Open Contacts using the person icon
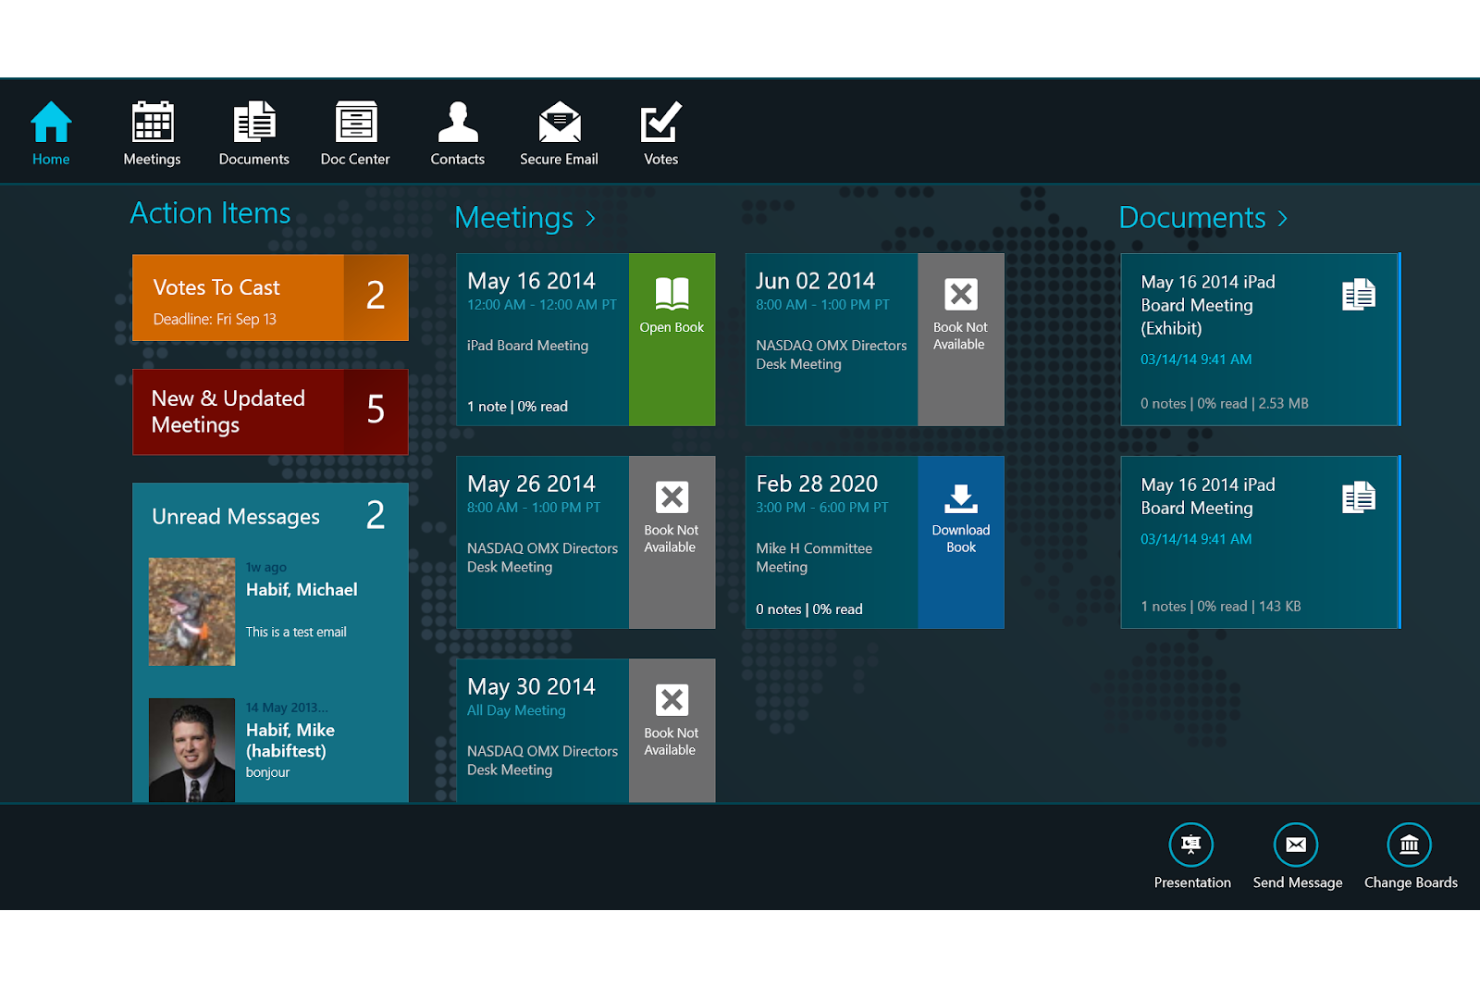The image size is (1480, 987). point(457,122)
